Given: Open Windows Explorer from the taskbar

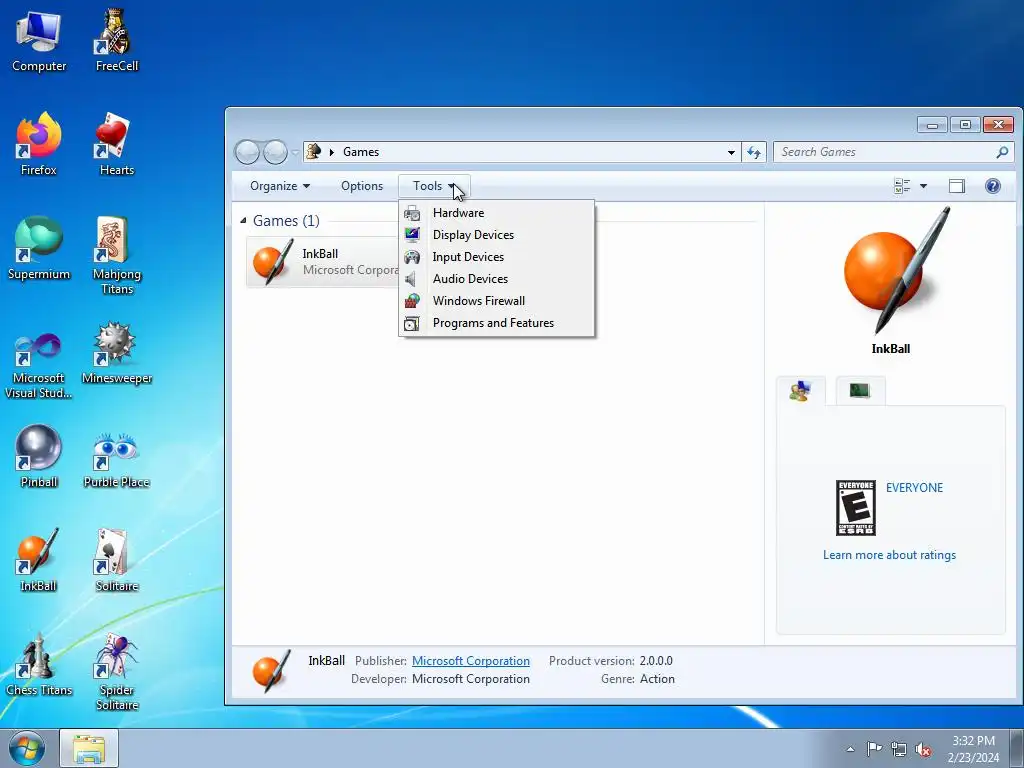Looking at the screenshot, I should [x=89, y=748].
